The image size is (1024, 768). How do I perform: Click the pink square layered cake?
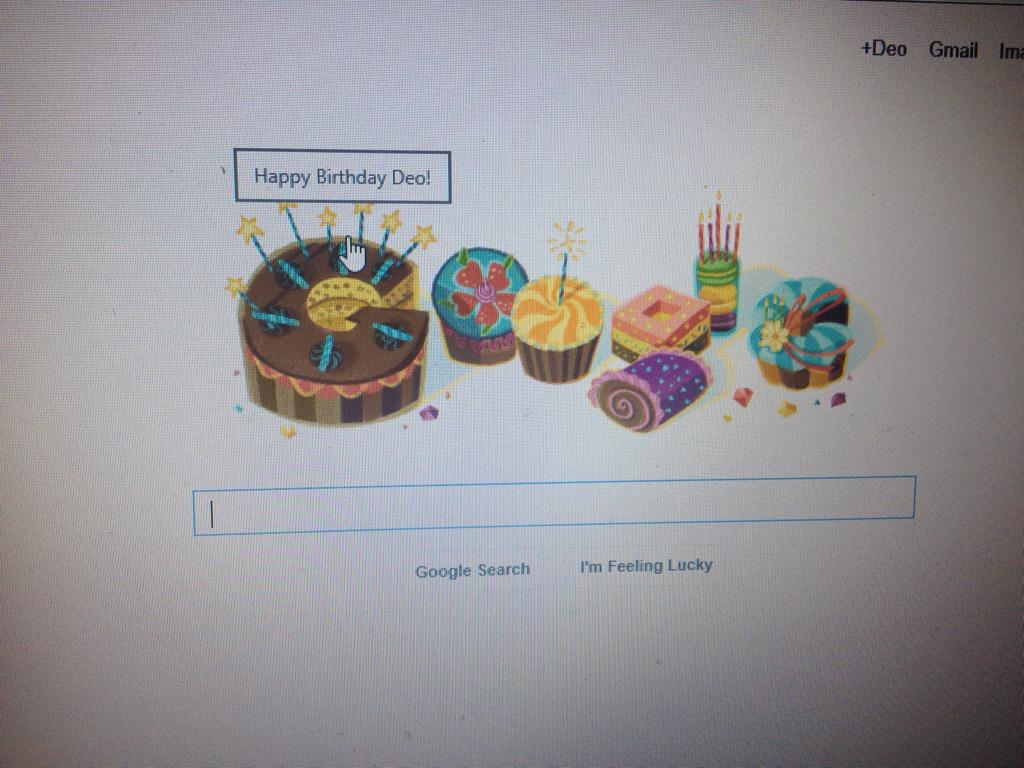click(660, 323)
